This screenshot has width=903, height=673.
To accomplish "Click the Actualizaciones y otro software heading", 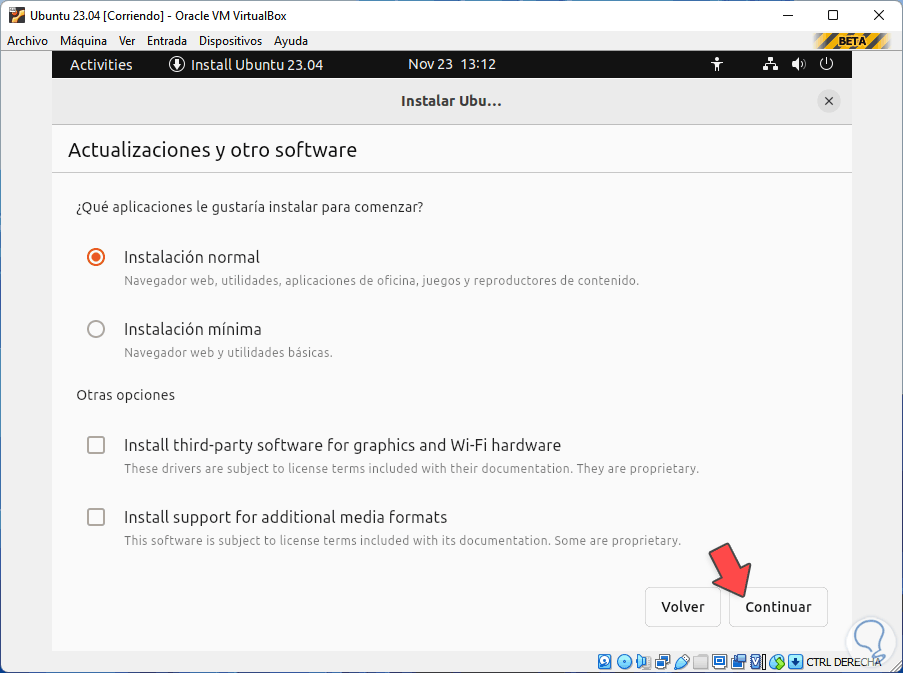I will click(x=213, y=150).
